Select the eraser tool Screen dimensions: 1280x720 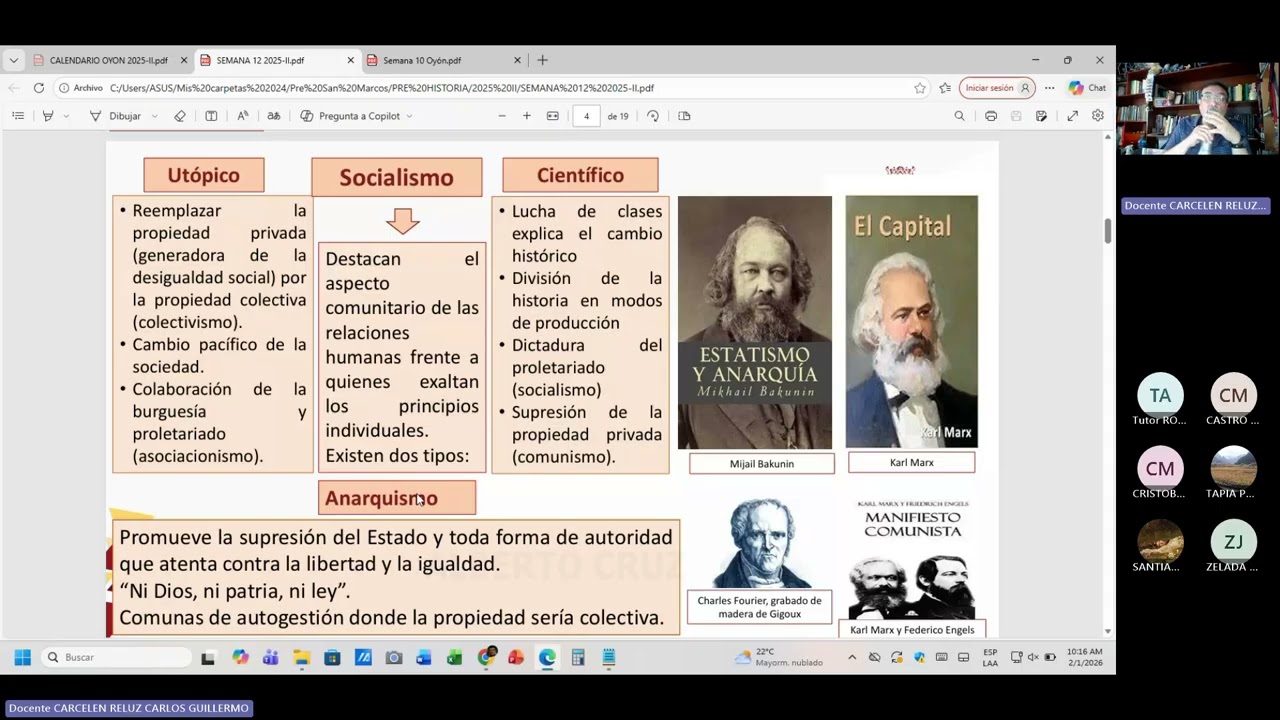[180, 116]
